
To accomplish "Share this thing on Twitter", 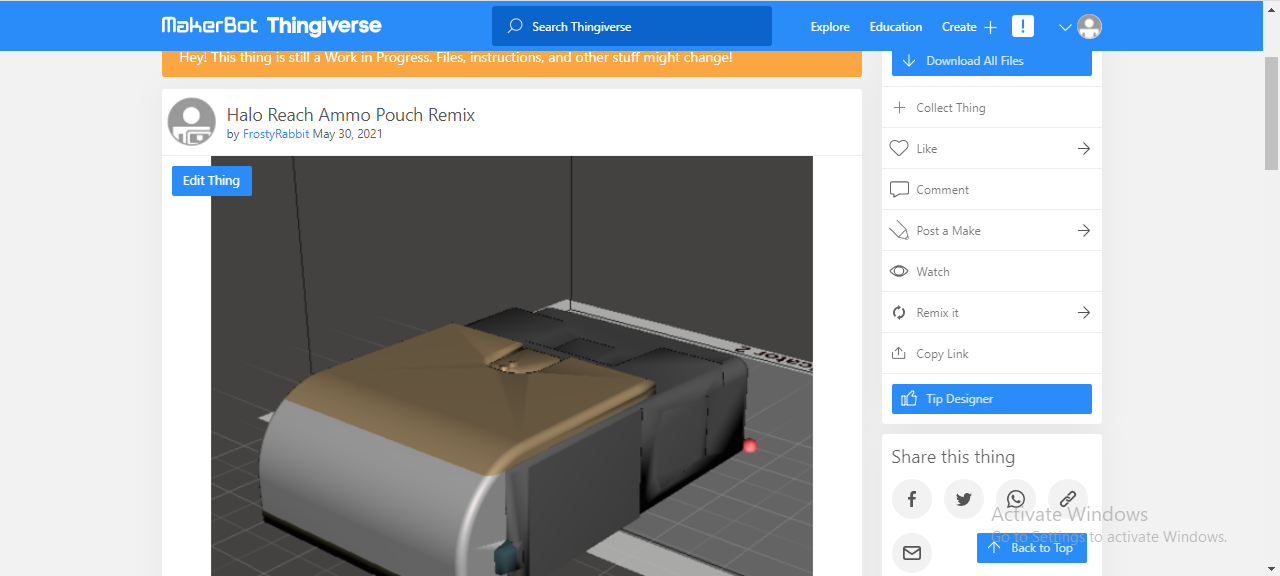I will point(964,499).
